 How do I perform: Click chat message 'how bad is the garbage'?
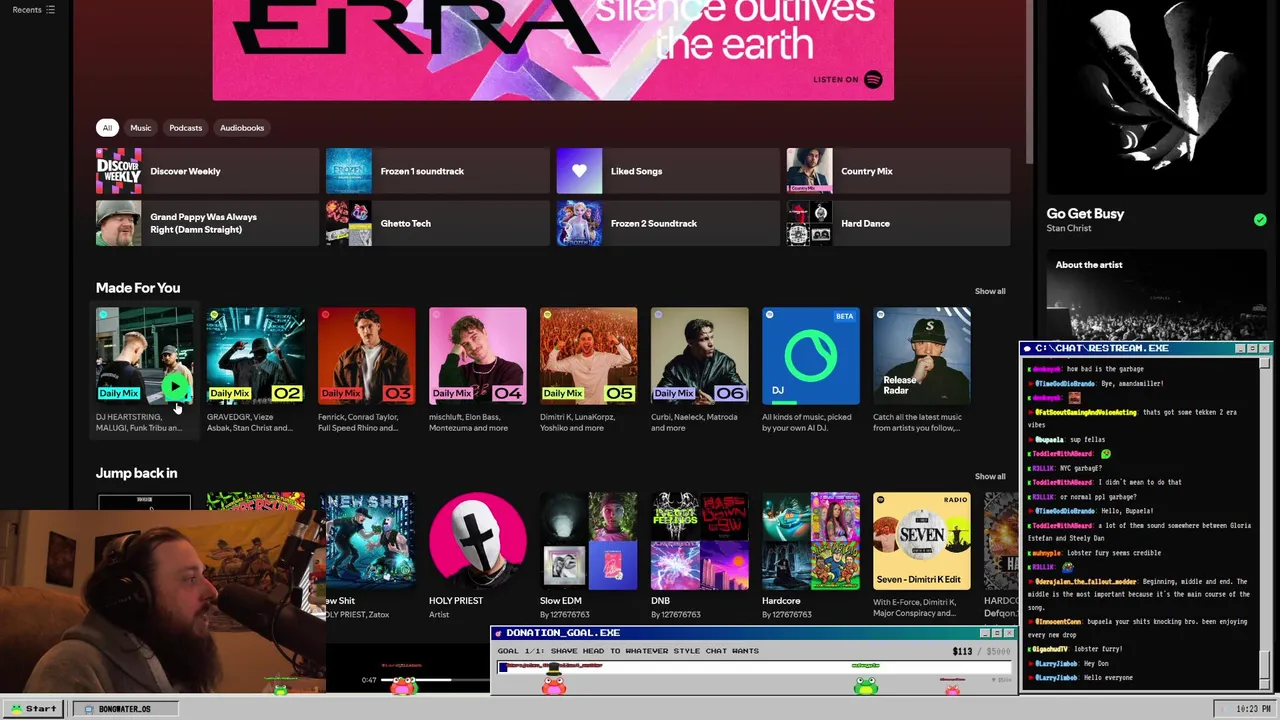click(1105, 369)
